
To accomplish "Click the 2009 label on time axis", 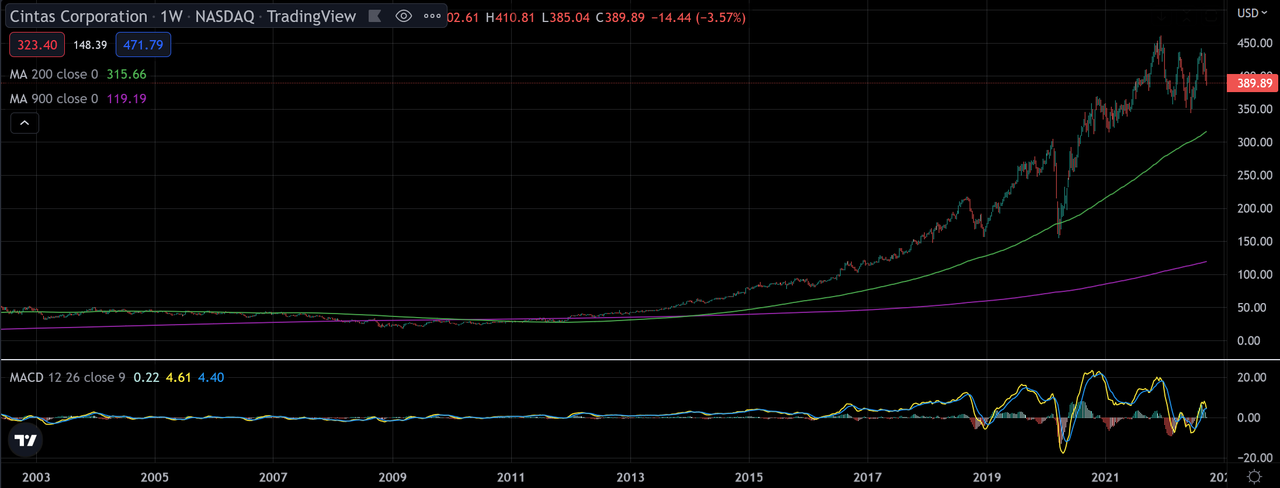I will coord(392,478).
